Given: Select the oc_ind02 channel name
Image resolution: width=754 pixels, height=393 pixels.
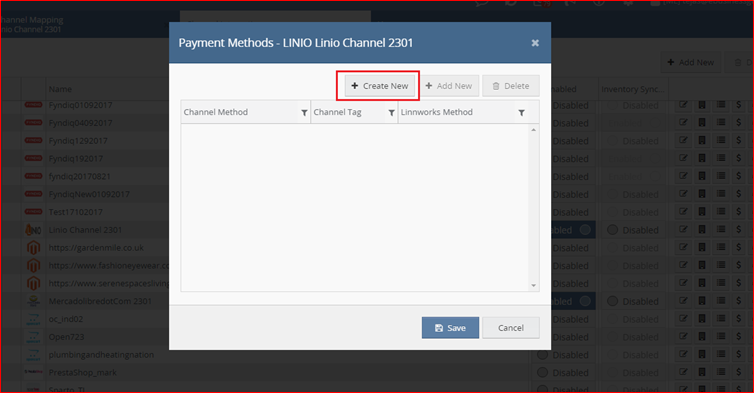Looking at the screenshot, I should click(x=65, y=319).
